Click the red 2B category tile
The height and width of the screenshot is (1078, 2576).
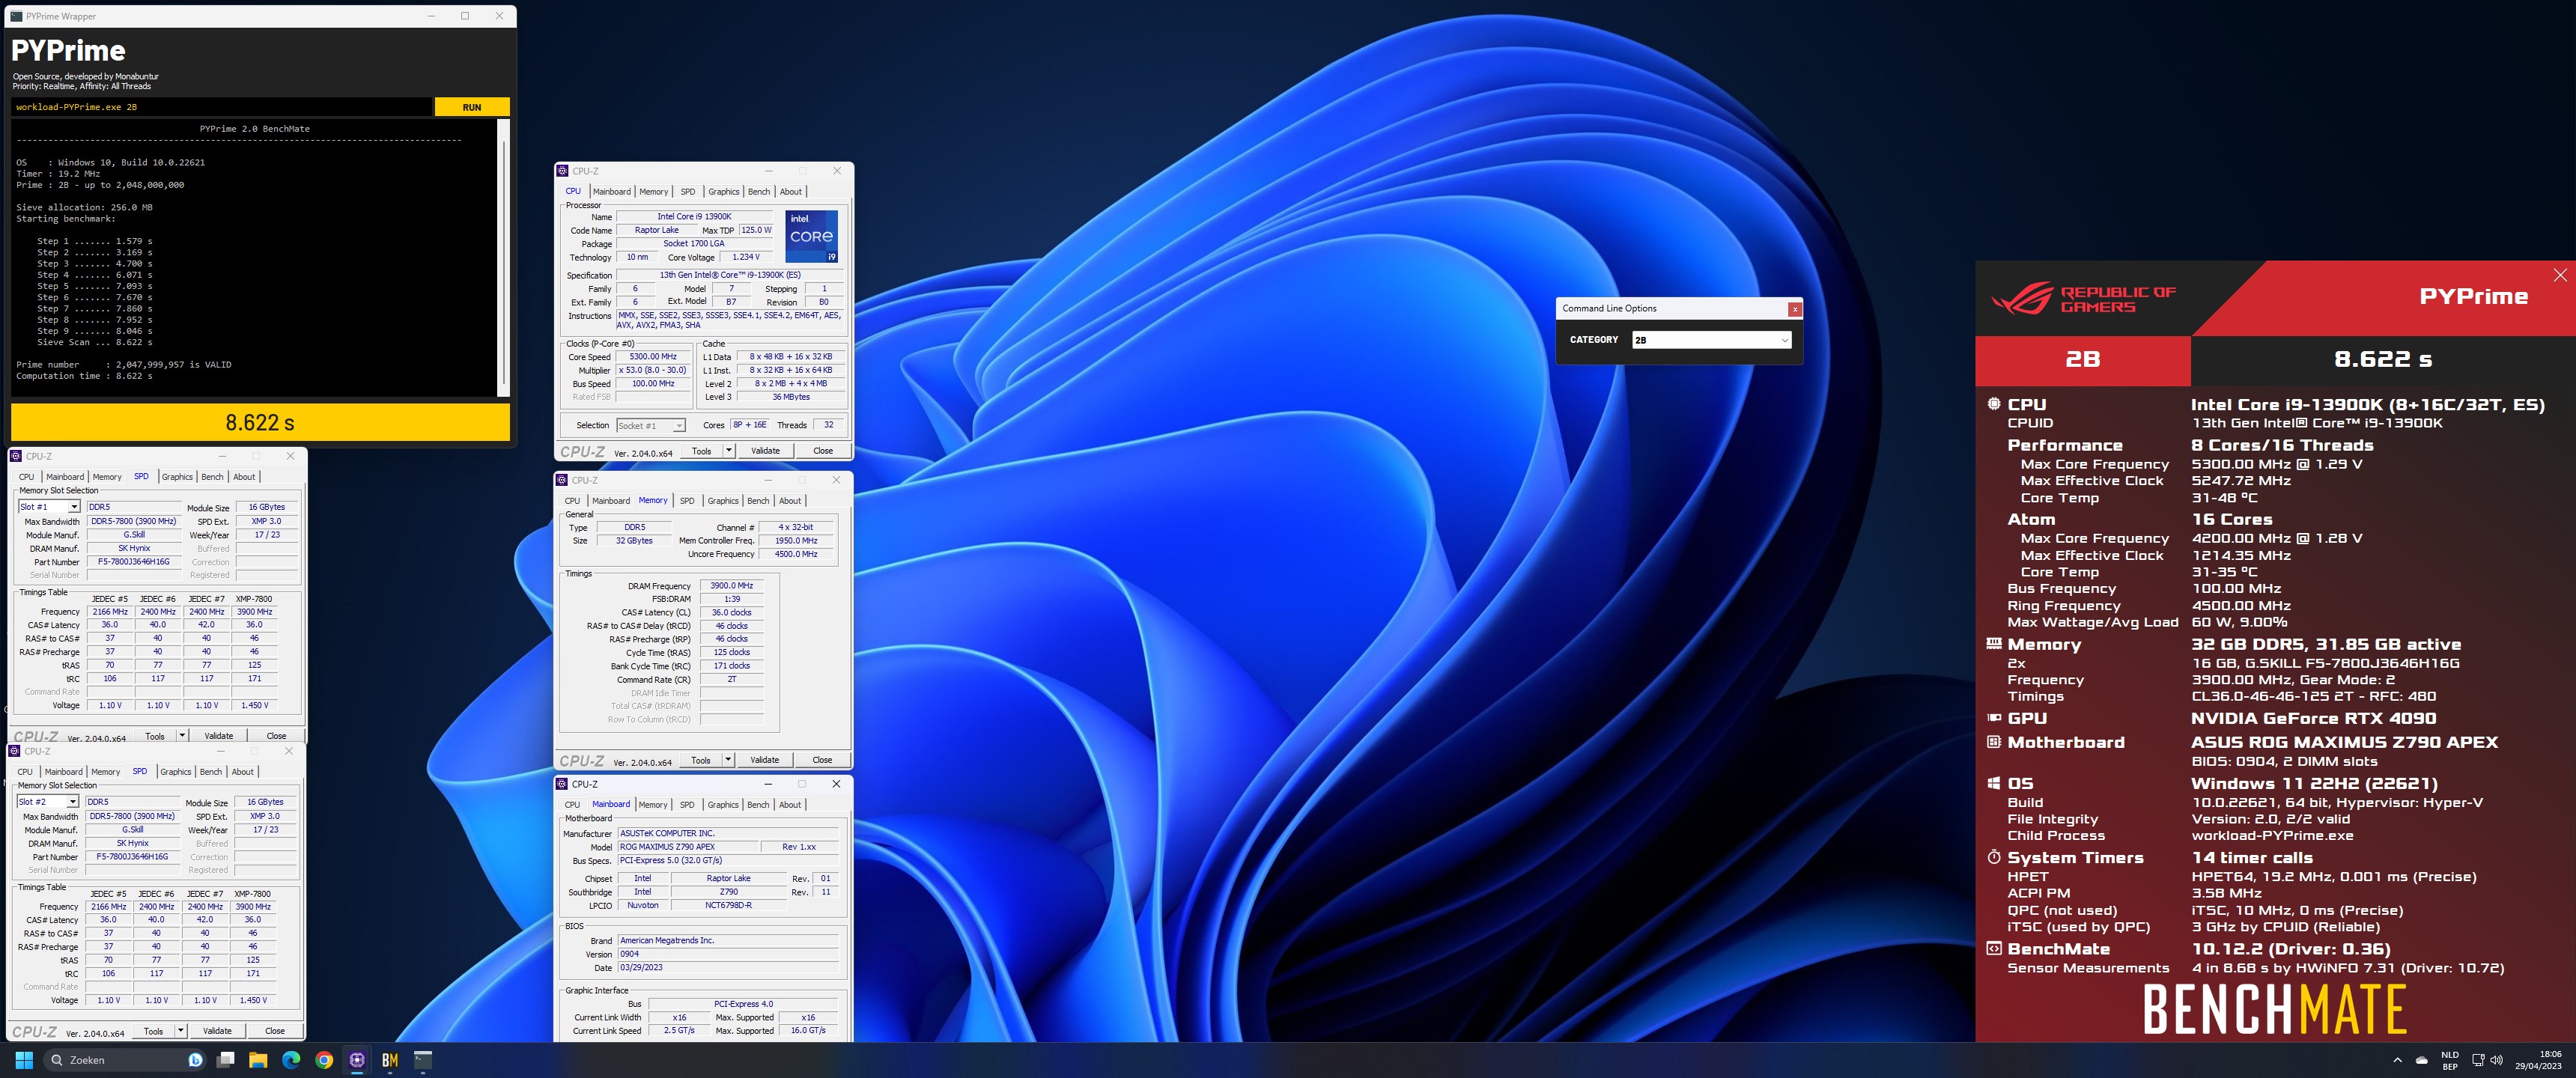coord(2083,360)
